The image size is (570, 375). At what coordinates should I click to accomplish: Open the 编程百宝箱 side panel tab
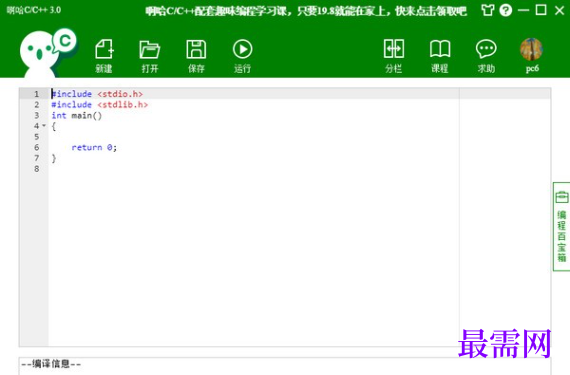point(561,226)
